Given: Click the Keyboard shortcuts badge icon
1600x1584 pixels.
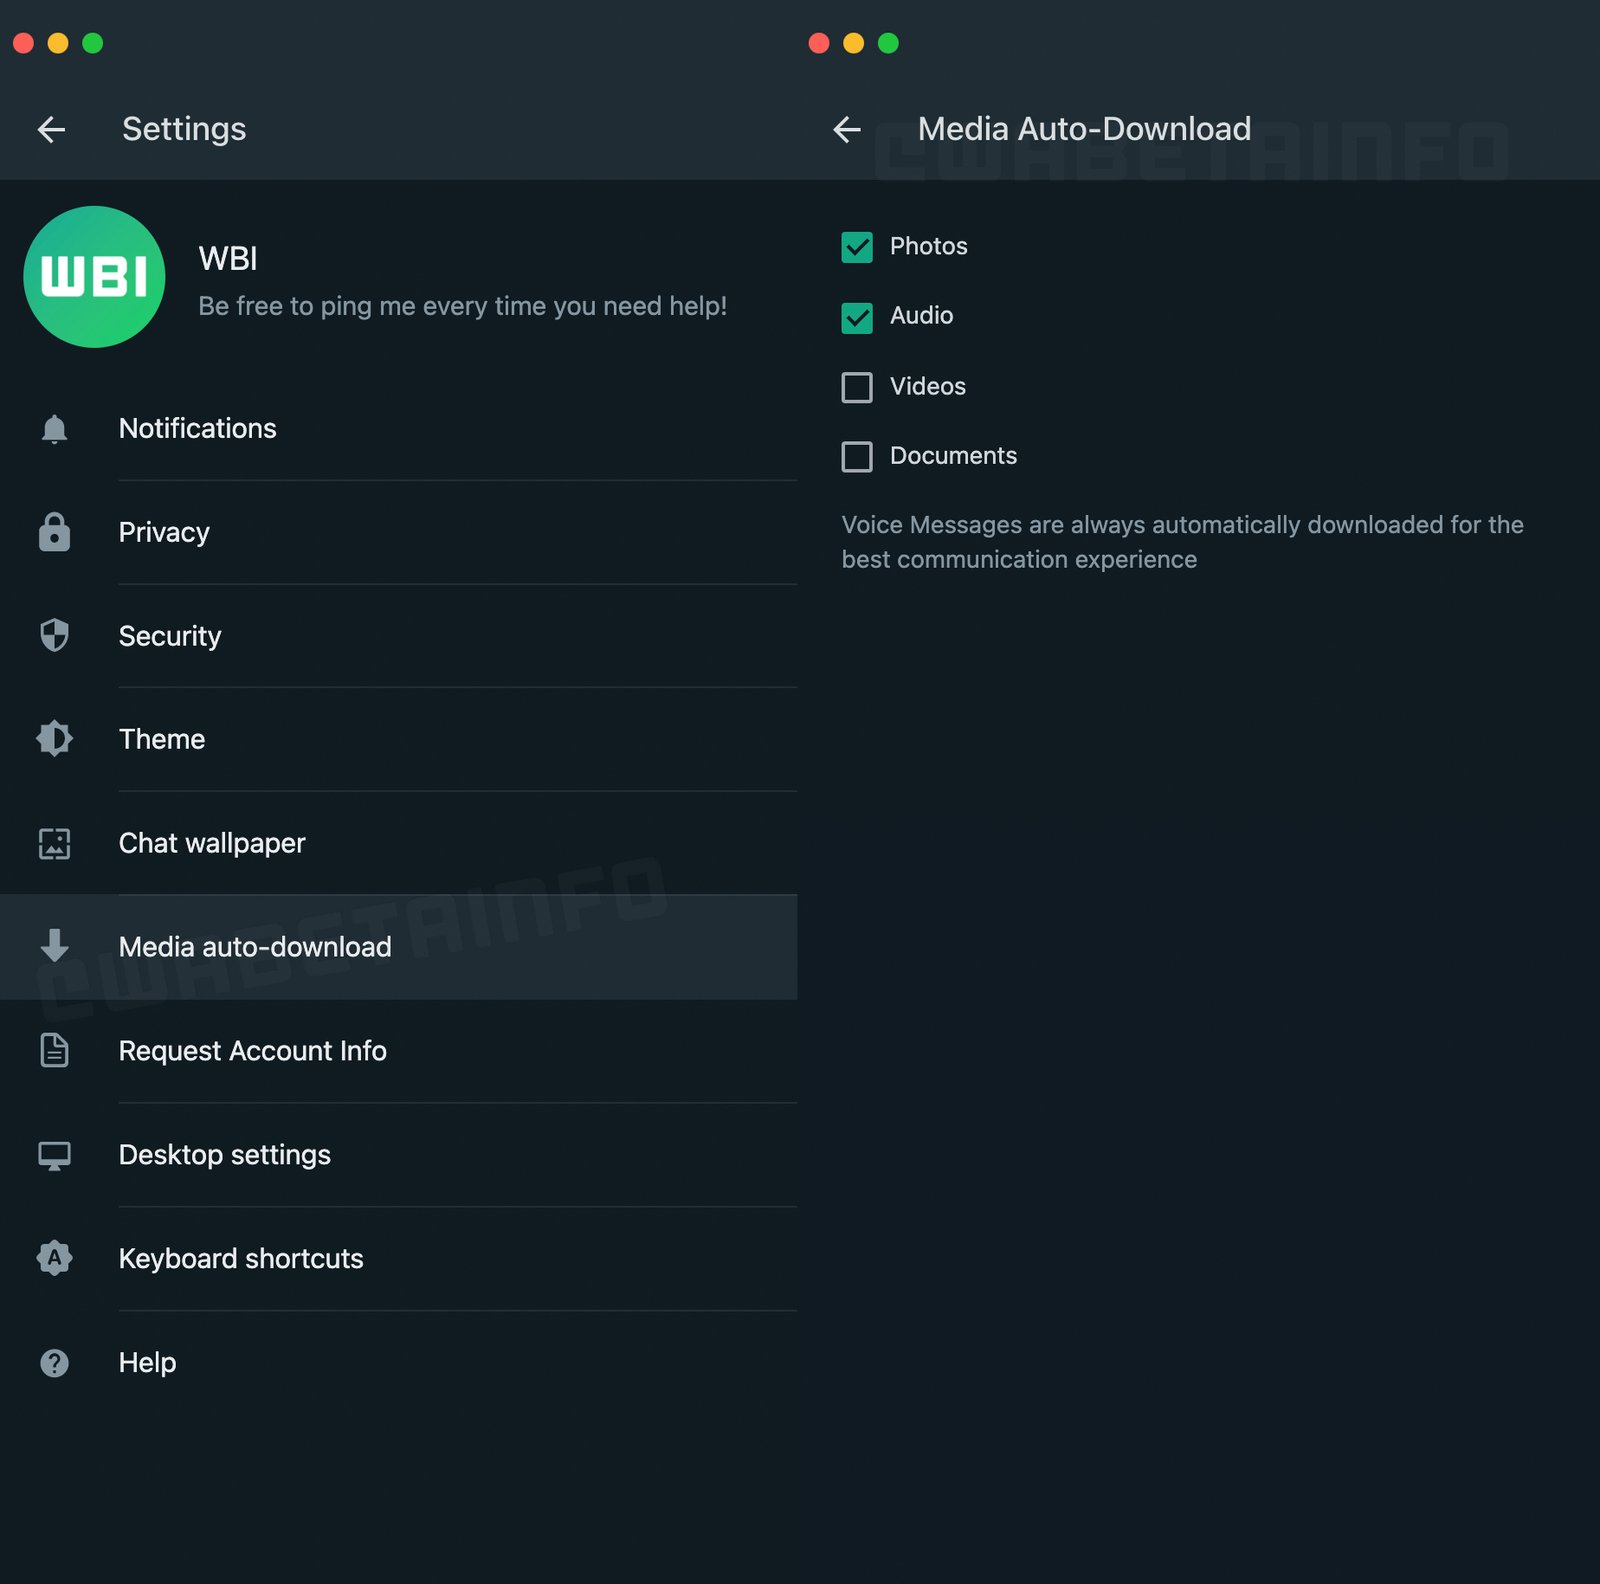Looking at the screenshot, I should pyautogui.click(x=54, y=1258).
